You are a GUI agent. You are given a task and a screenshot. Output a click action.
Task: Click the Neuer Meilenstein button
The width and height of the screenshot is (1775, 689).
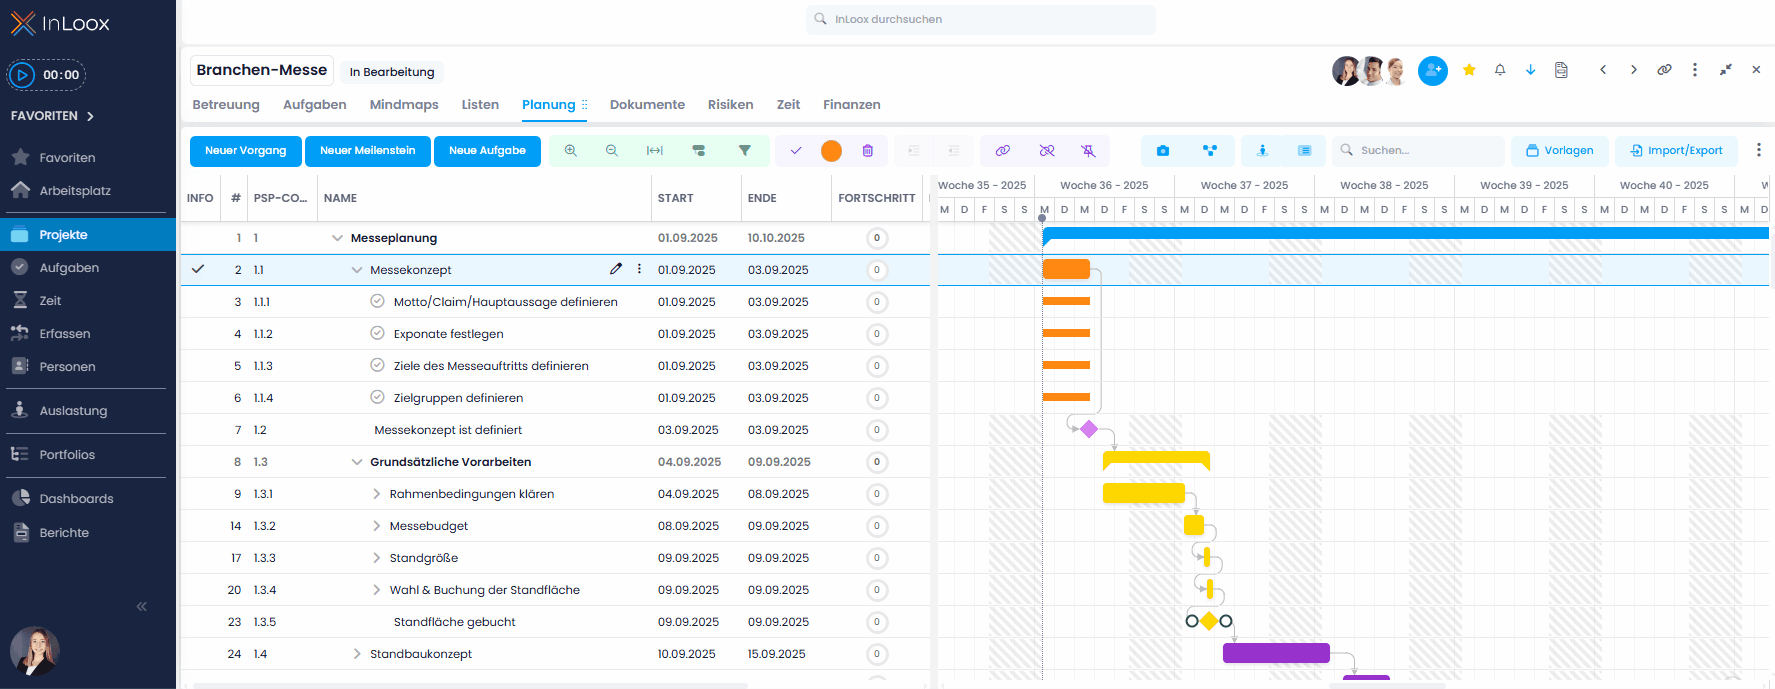tap(367, 151)
